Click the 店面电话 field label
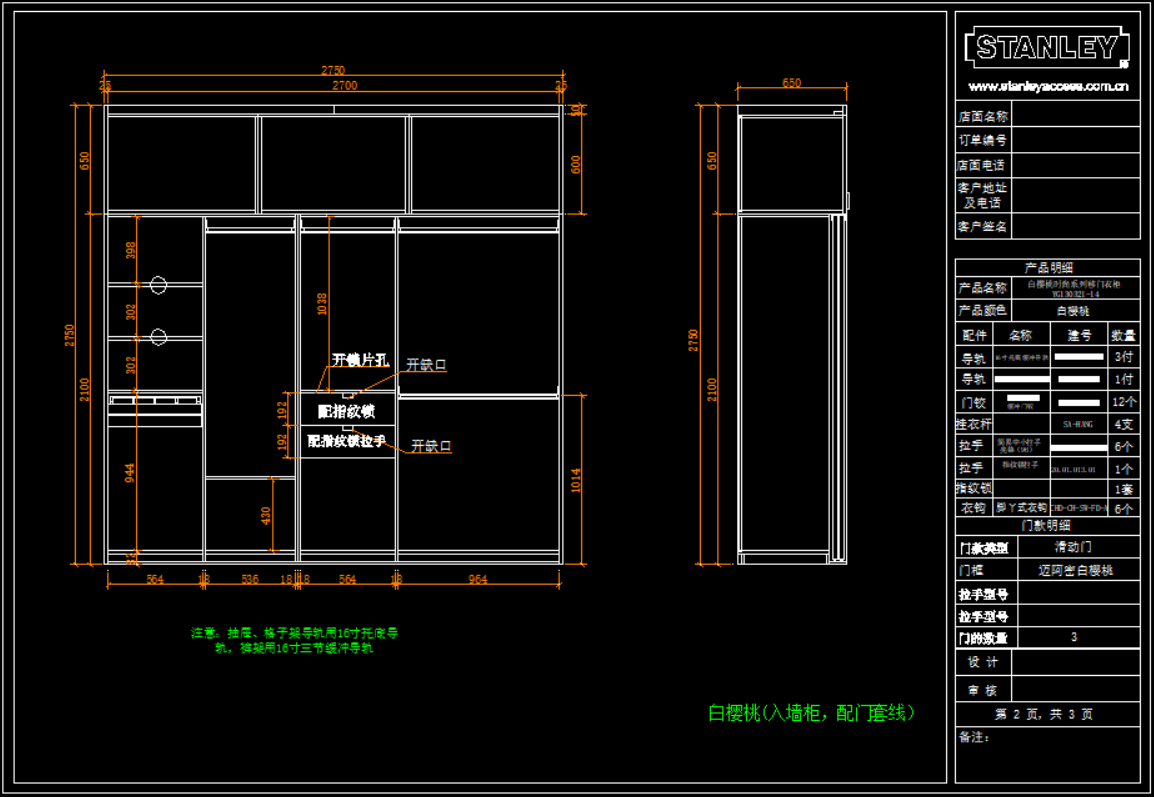 [x=982, y=165]
